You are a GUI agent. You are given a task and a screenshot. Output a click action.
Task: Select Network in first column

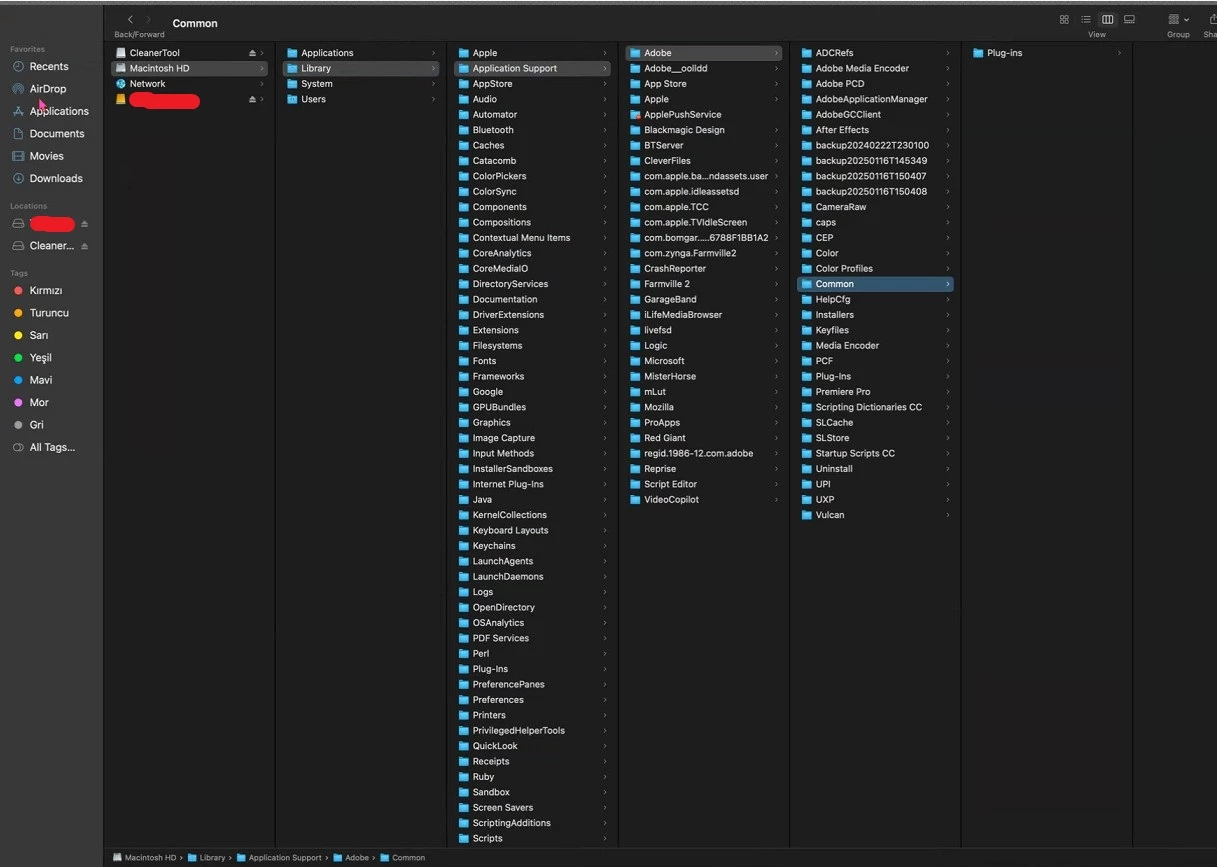[189, 84]
